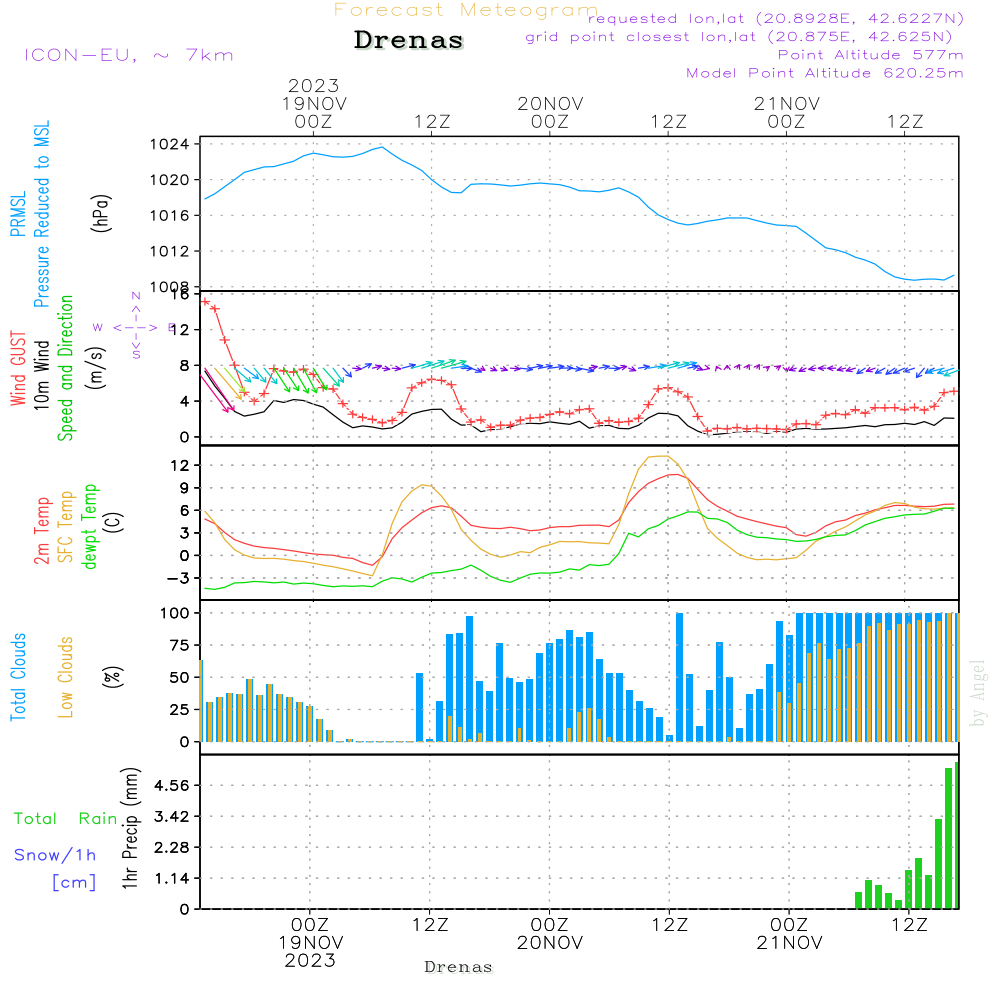This screenshot has width=1000, height=1000.
Task: Click the 'Pressure Reduced to MSL' vertical label
Action: [x=41, y=214]
